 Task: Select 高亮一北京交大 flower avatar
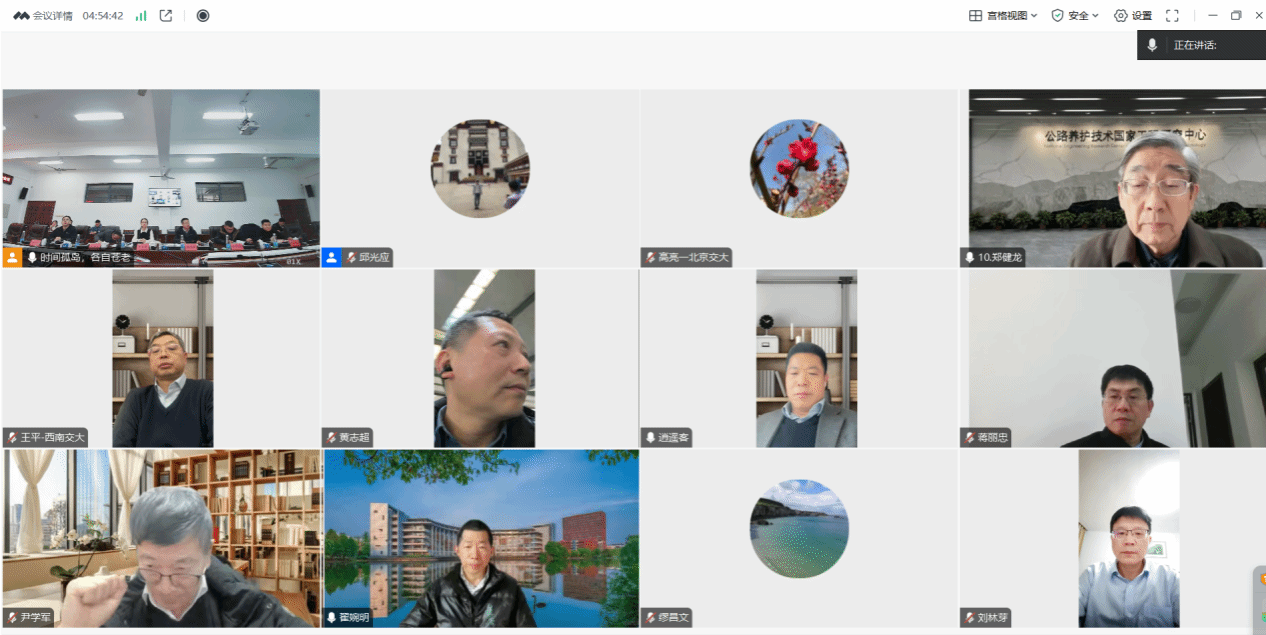799,169
